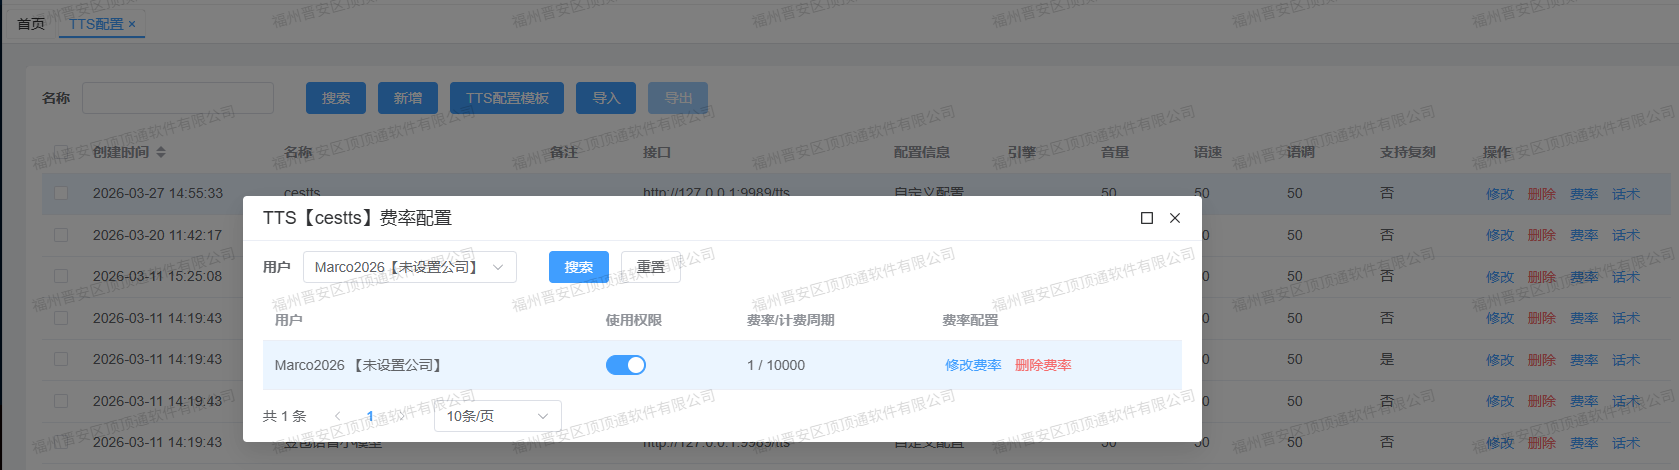Close the TTS配置 tab with ×
Viewport: 1679px width, 470px height.
(x=132, y=24)
